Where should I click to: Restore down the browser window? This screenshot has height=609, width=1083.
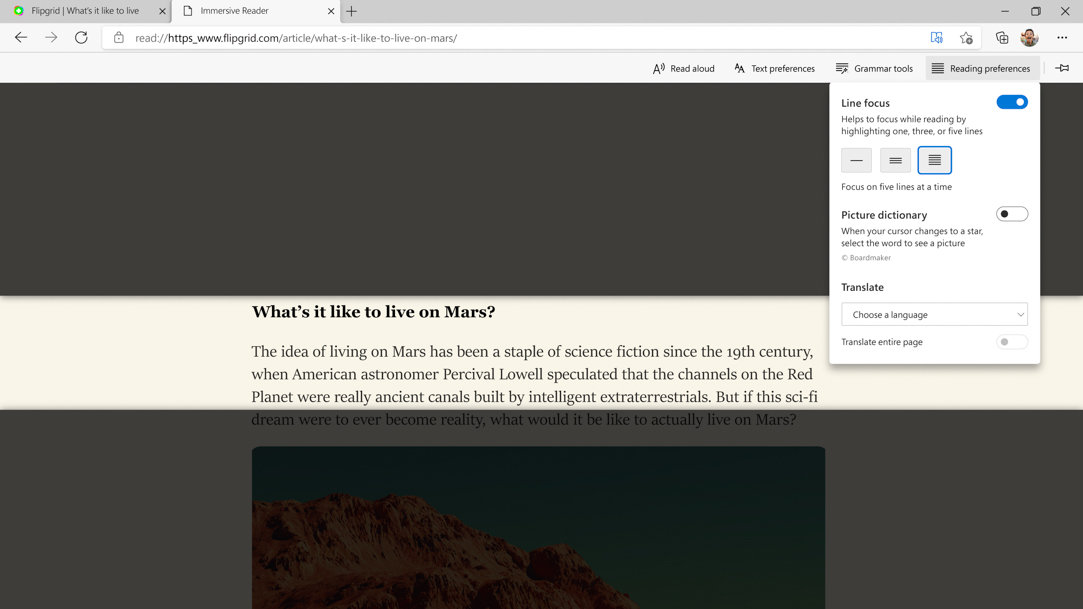point(1035,11)
